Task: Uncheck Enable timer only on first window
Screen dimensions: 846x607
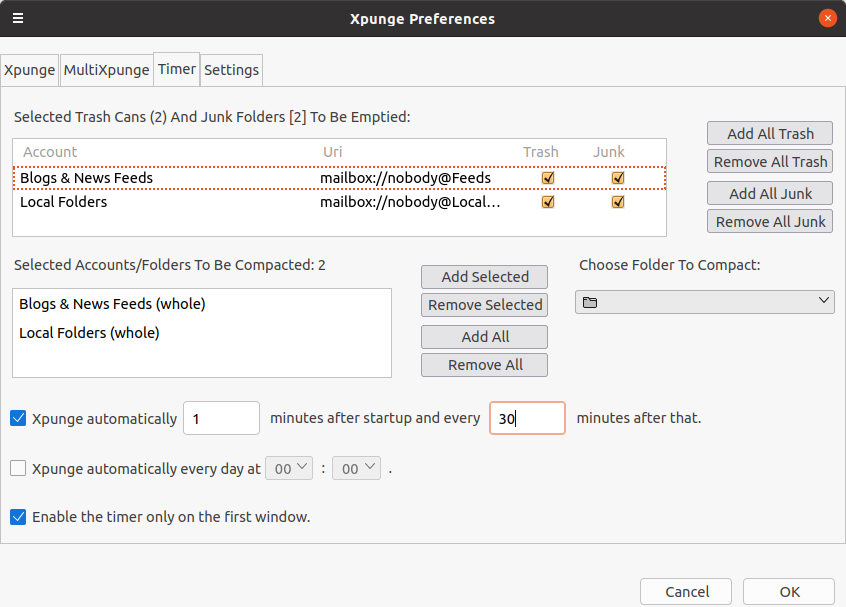Action: coord(18,517)
